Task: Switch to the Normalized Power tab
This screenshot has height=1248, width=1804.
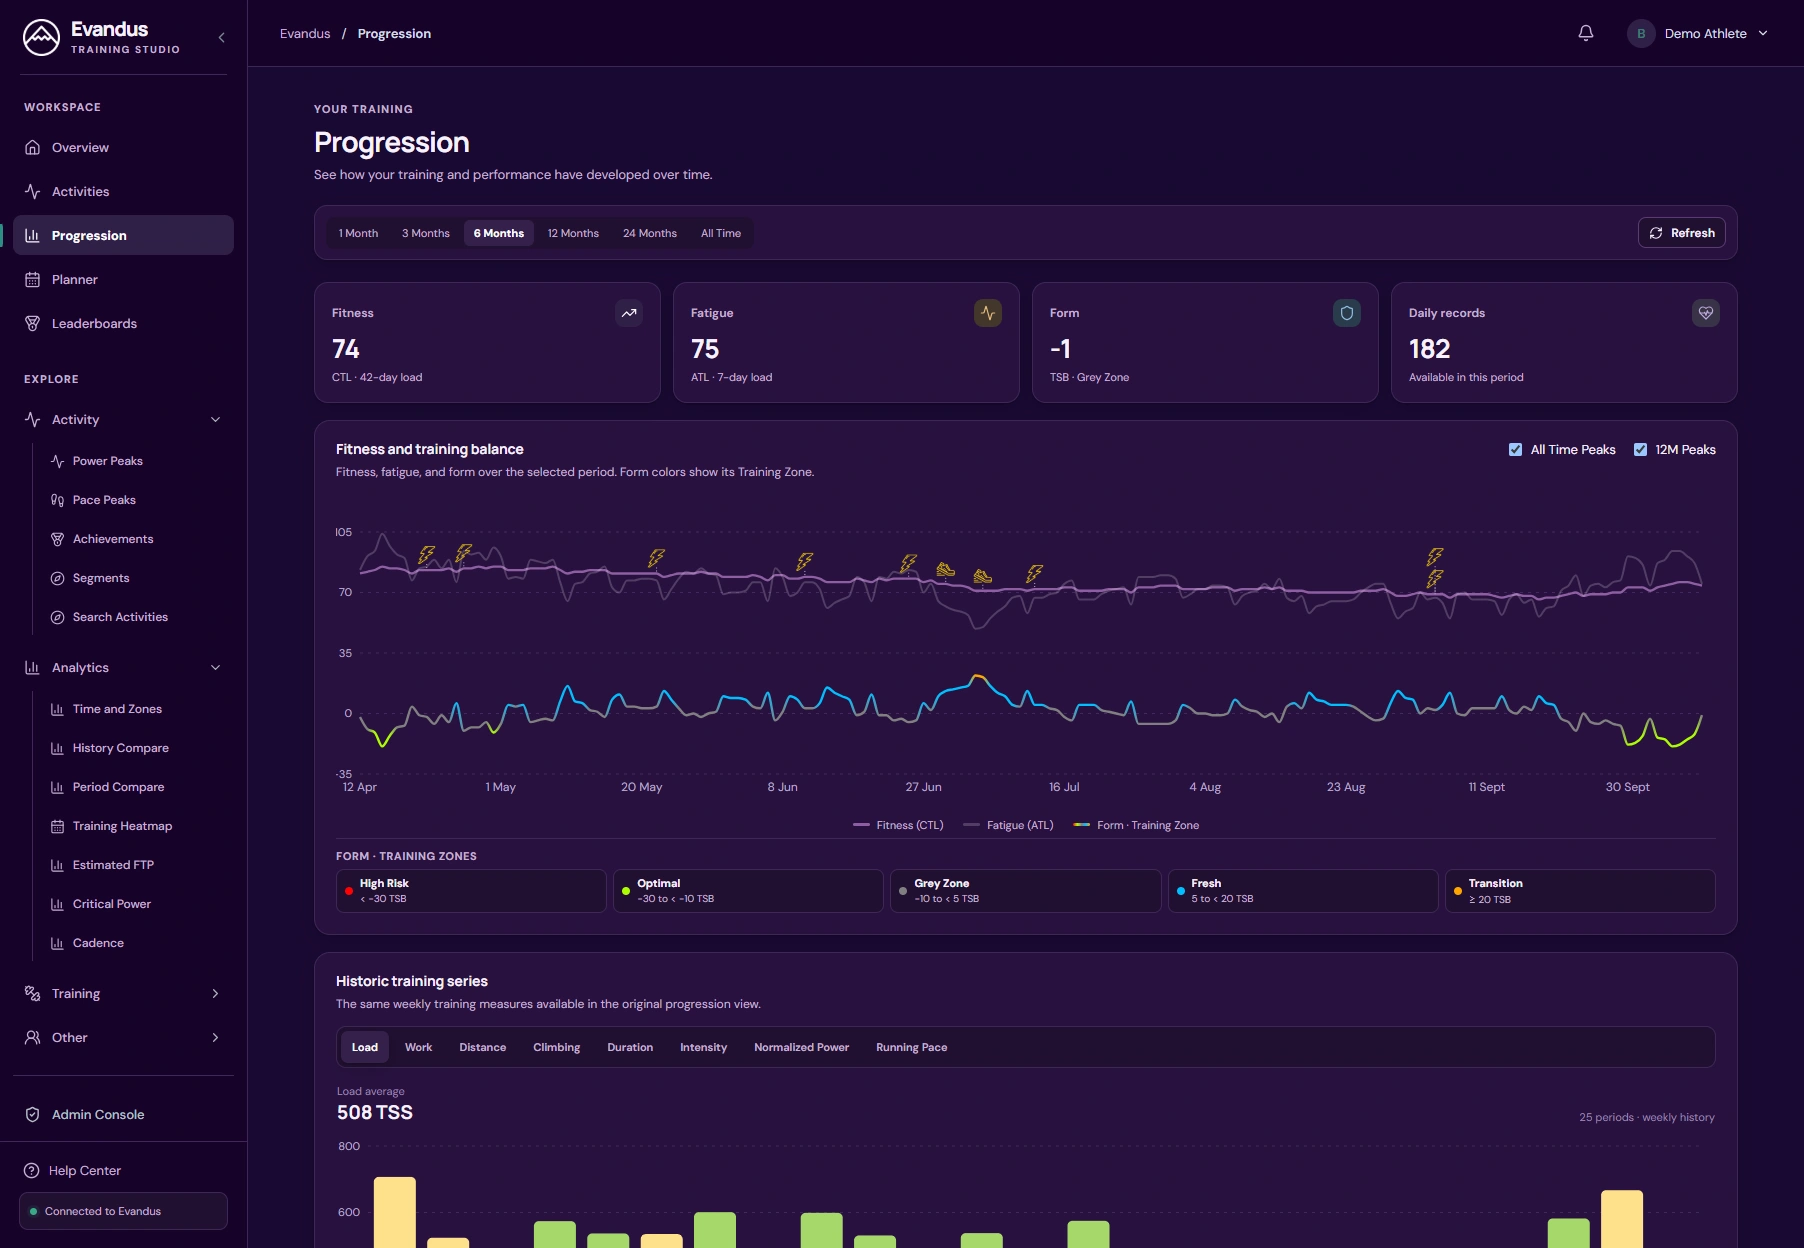Action: pos(801,1047)
